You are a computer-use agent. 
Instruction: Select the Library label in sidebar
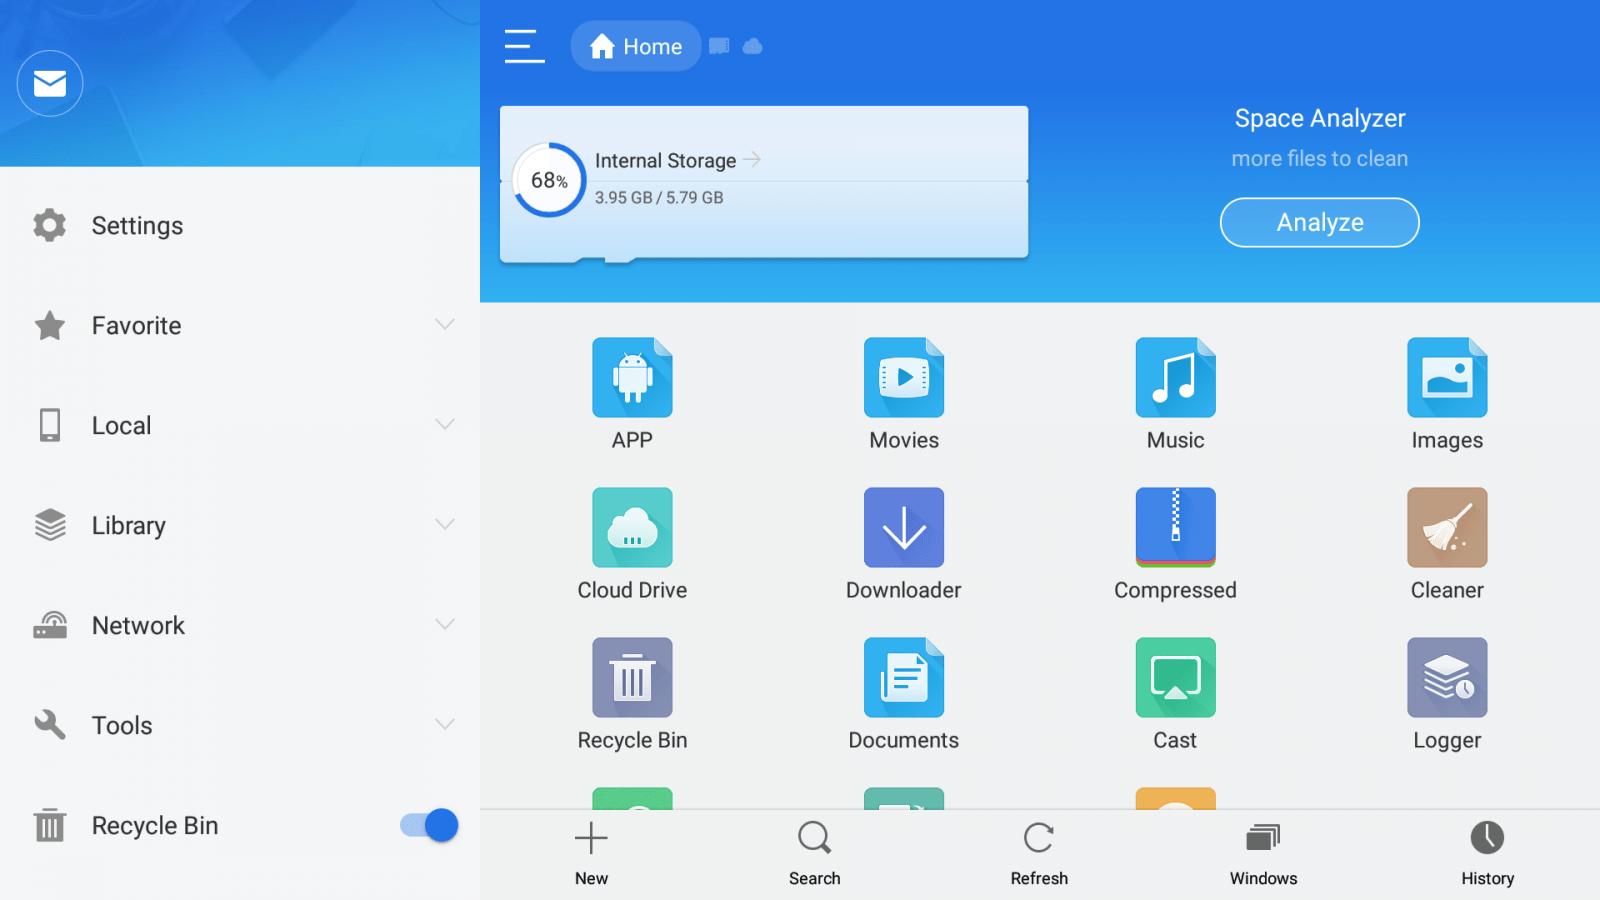pyautogui.click(x=129, y=526)
